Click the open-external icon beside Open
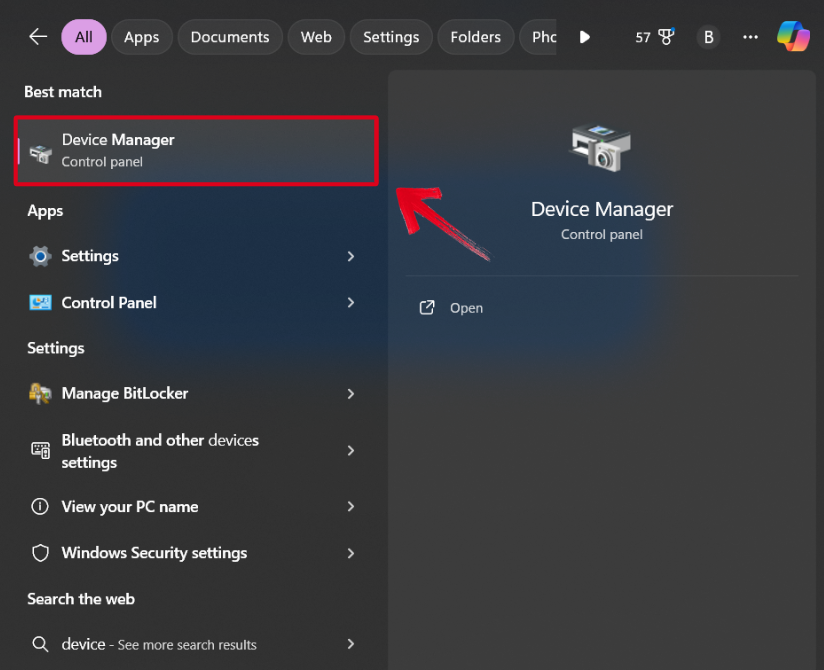The height and width of the screenshot is (670, 824). point(427,308)
